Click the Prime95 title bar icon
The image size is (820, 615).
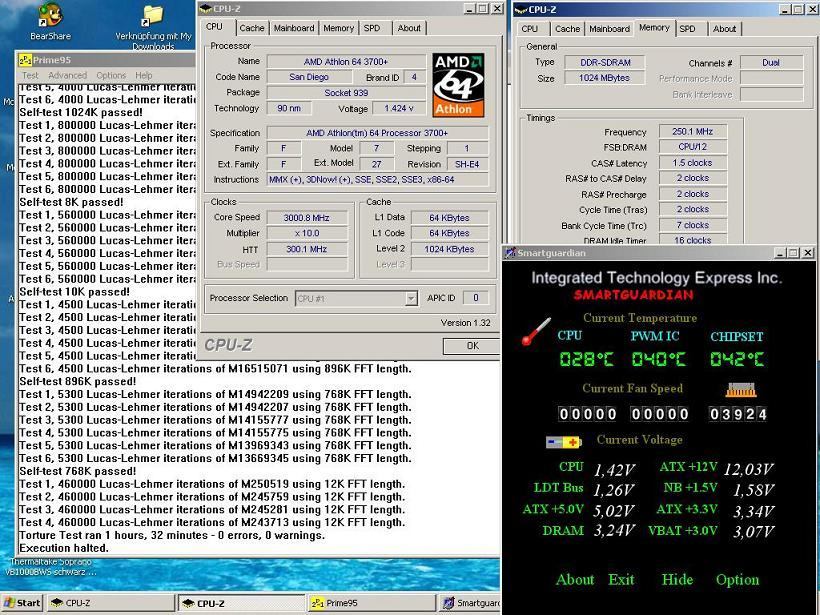(x=25, y=60)
